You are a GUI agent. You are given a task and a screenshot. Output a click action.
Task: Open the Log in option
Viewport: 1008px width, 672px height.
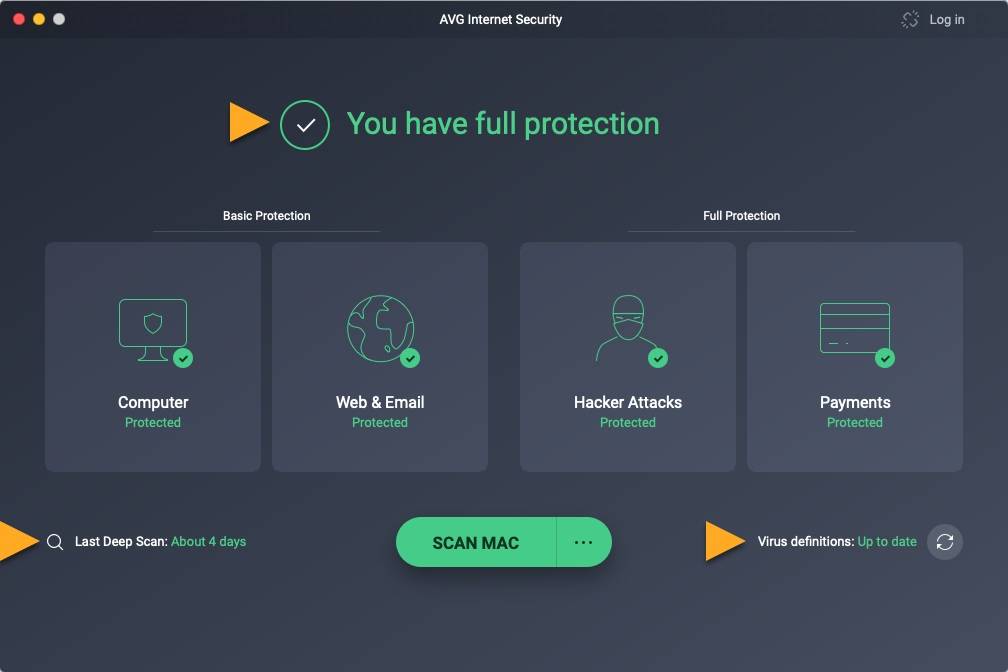947,19
